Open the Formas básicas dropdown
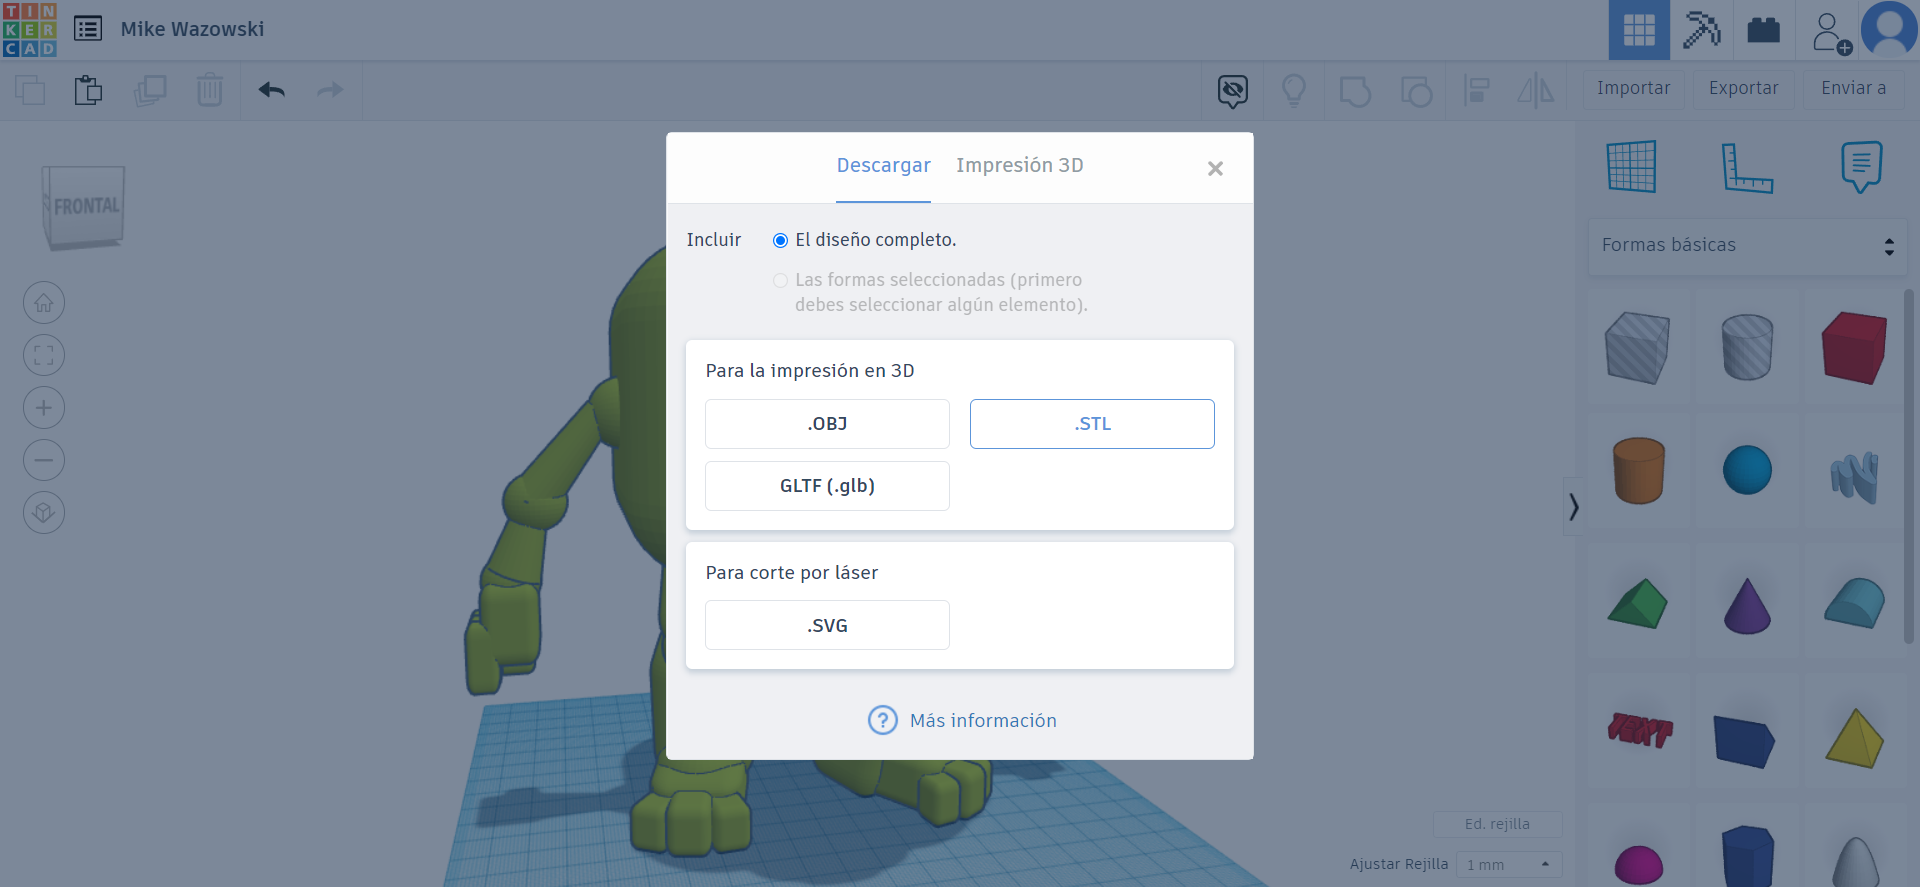The image size is (1920, 887). coord(1748,246)
